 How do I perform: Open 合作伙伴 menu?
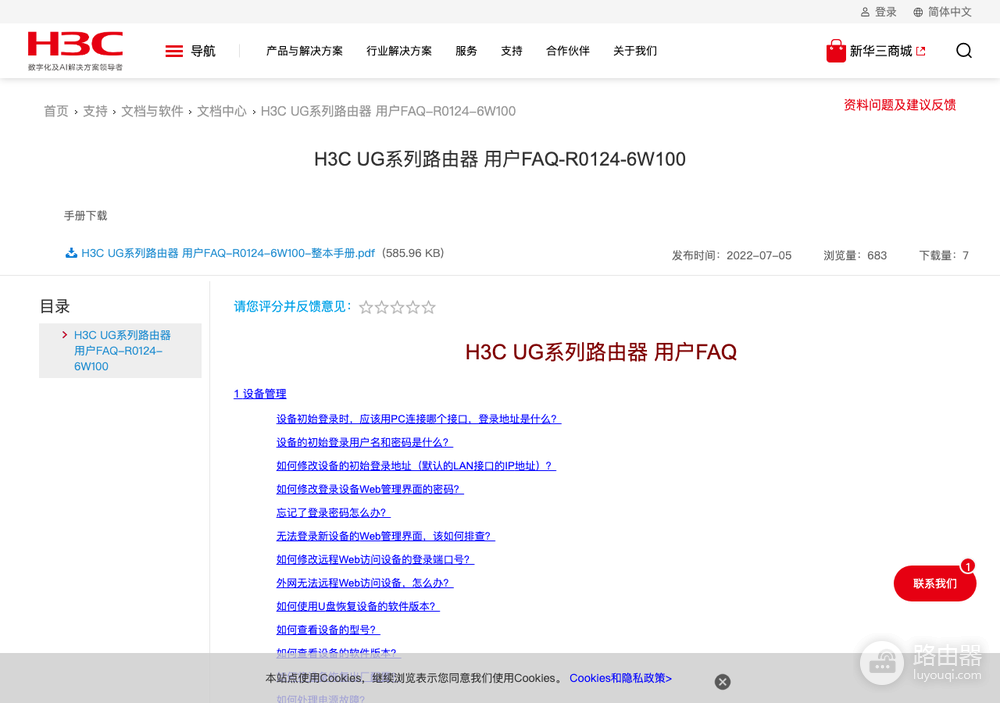(568, 51)
